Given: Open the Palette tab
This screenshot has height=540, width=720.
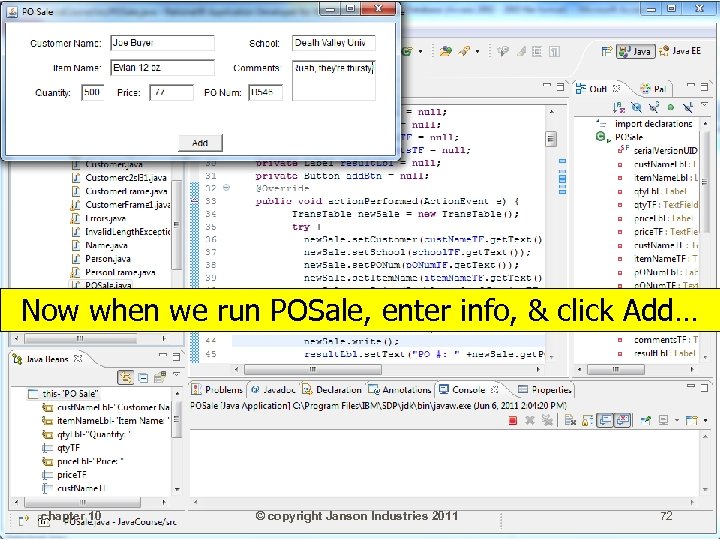Looking at the screenshot, I should [x=653, y=89].
